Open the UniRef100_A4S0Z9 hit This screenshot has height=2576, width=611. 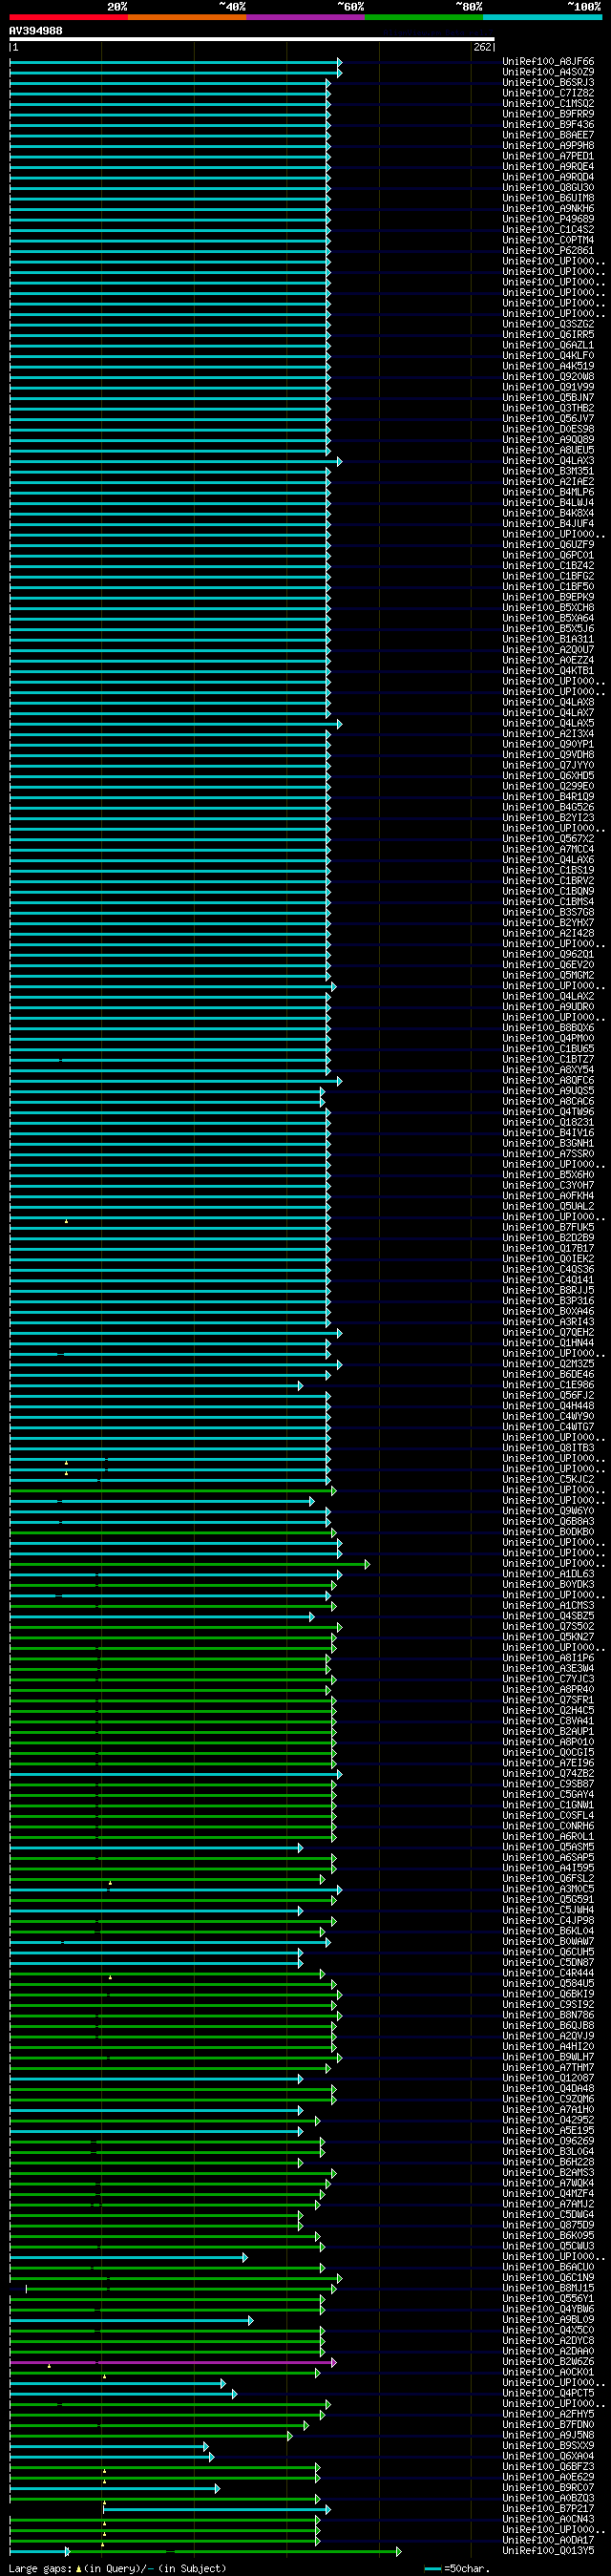coord(548,72)
